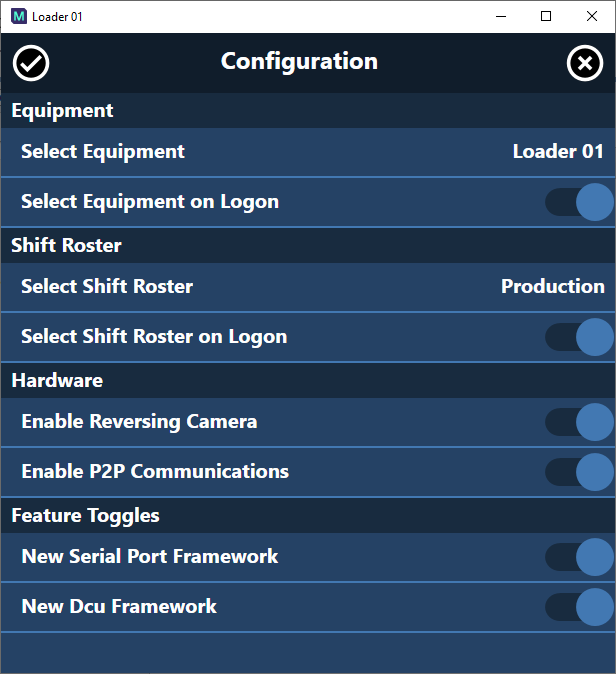Click the app logo in the title bar
The height and width of the screenshot is (674, 616).
tap(18, 17)
